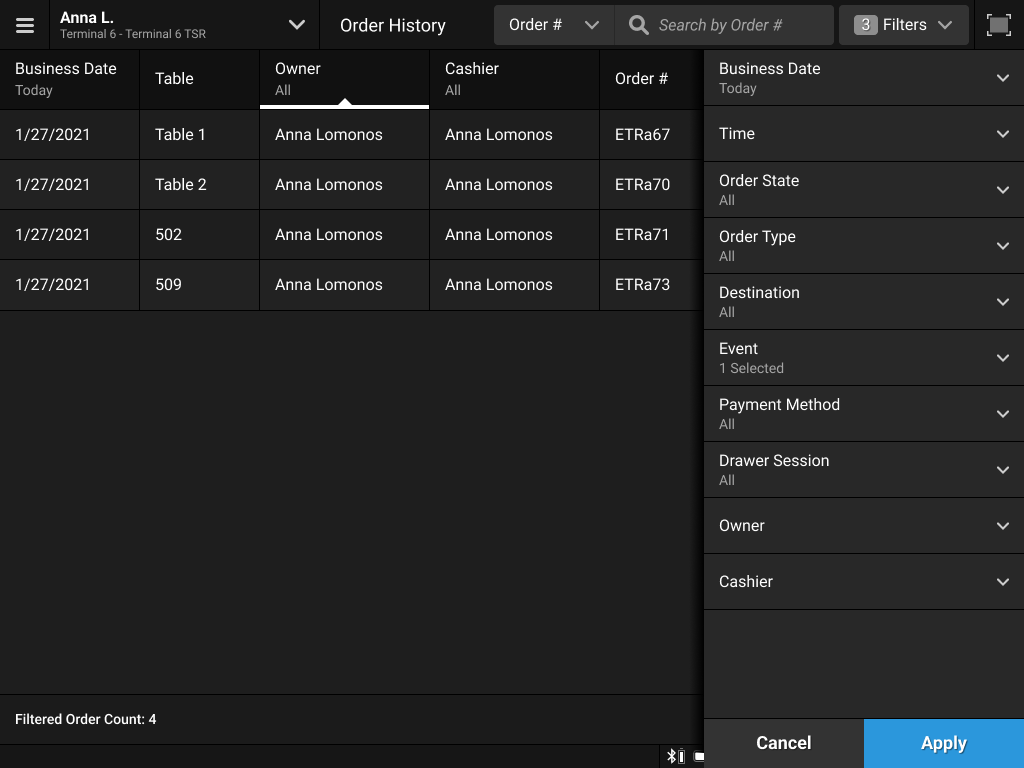Click the fullscreen icon in the top bar
Image resolution: width=1024 pixels, height=768 pixels.
(998, 25)
